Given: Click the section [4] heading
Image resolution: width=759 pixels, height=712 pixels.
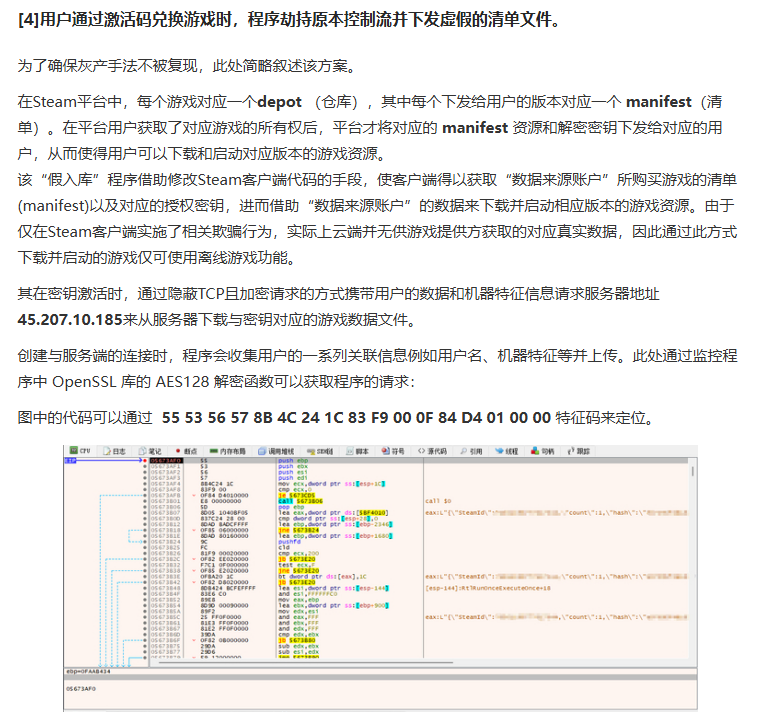Looking at the screenshot, I should pos(289,19).
